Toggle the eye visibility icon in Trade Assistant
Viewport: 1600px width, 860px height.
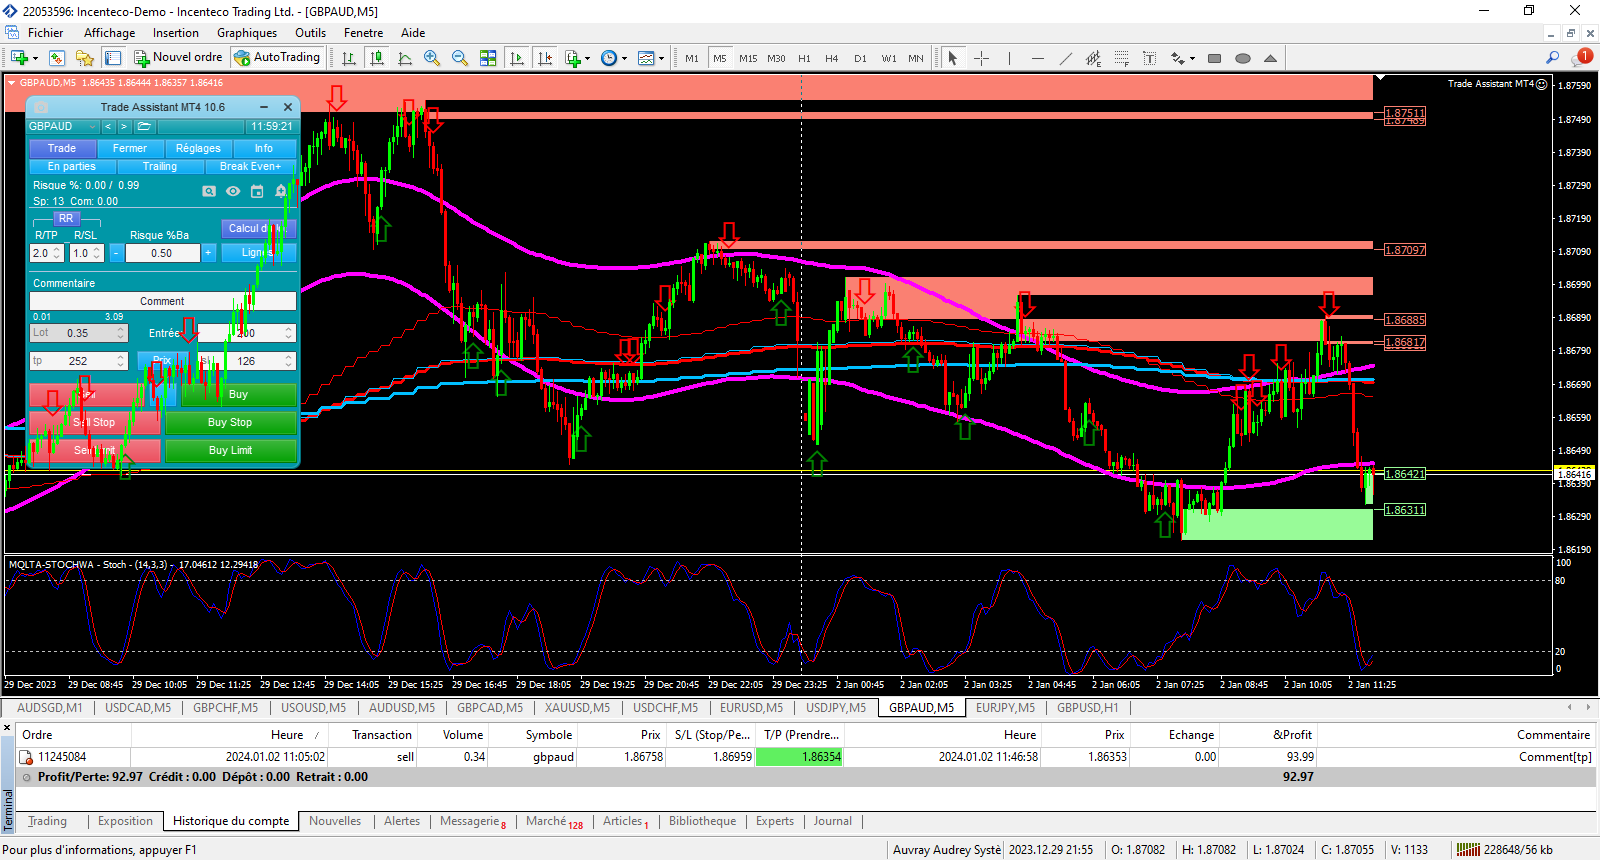233,191
